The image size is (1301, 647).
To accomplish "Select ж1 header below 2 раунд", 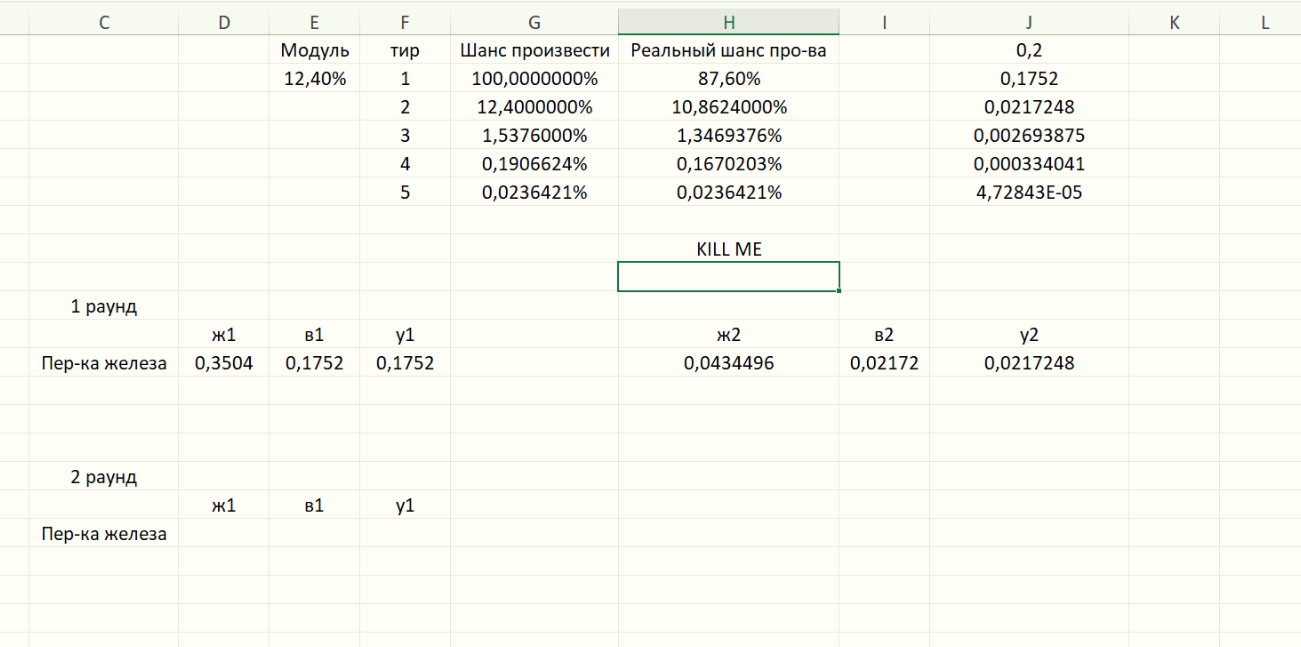I will [x=224, y=506].
